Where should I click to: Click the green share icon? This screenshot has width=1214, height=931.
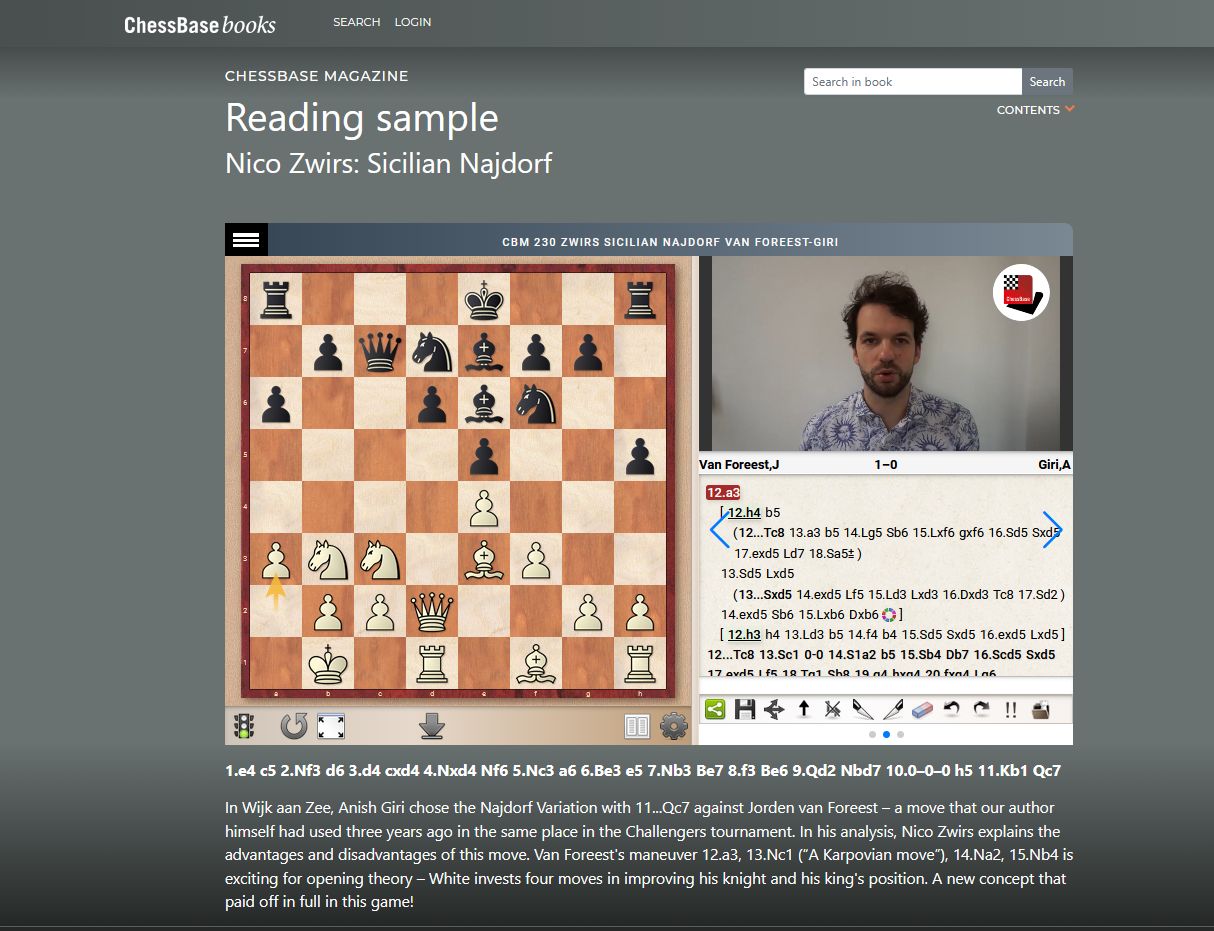(715, 709)
